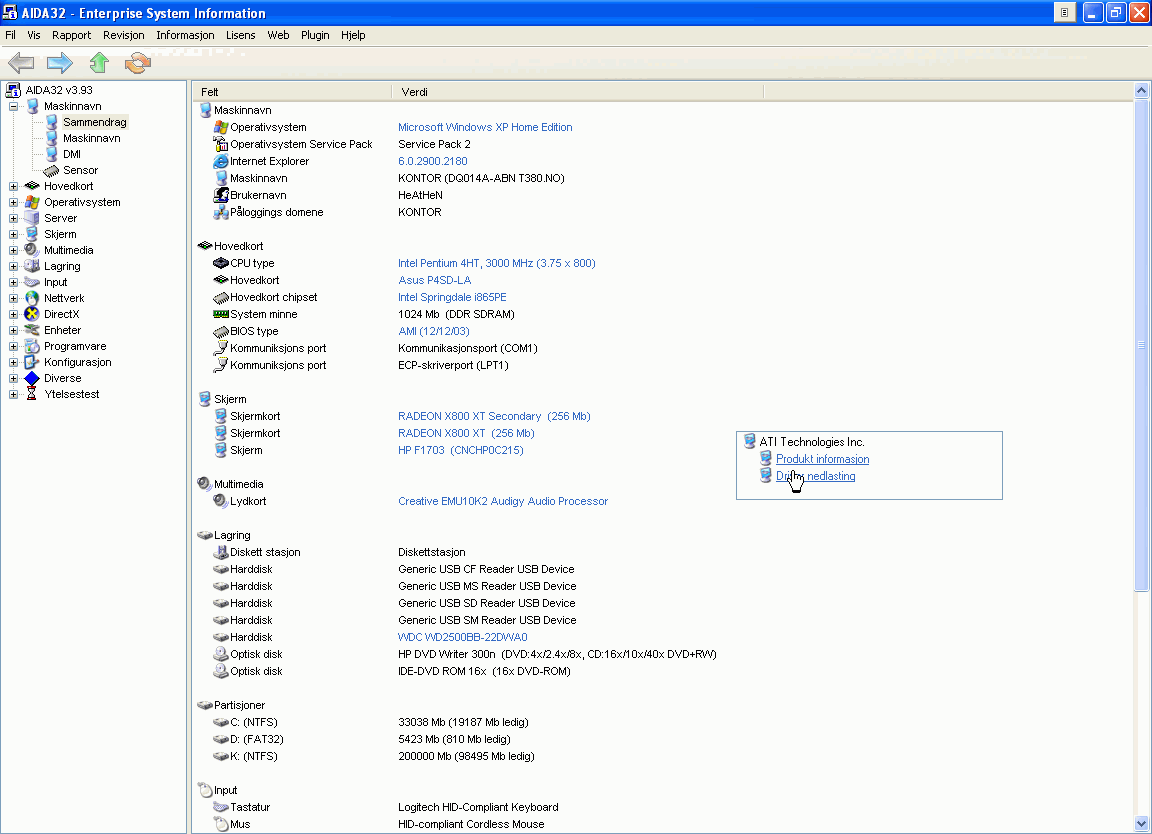Screen dimensions: 1152x834
Task: Click the Intel Pentium 4HT value link
Action: pyautogui.click(x=497, y=263)
